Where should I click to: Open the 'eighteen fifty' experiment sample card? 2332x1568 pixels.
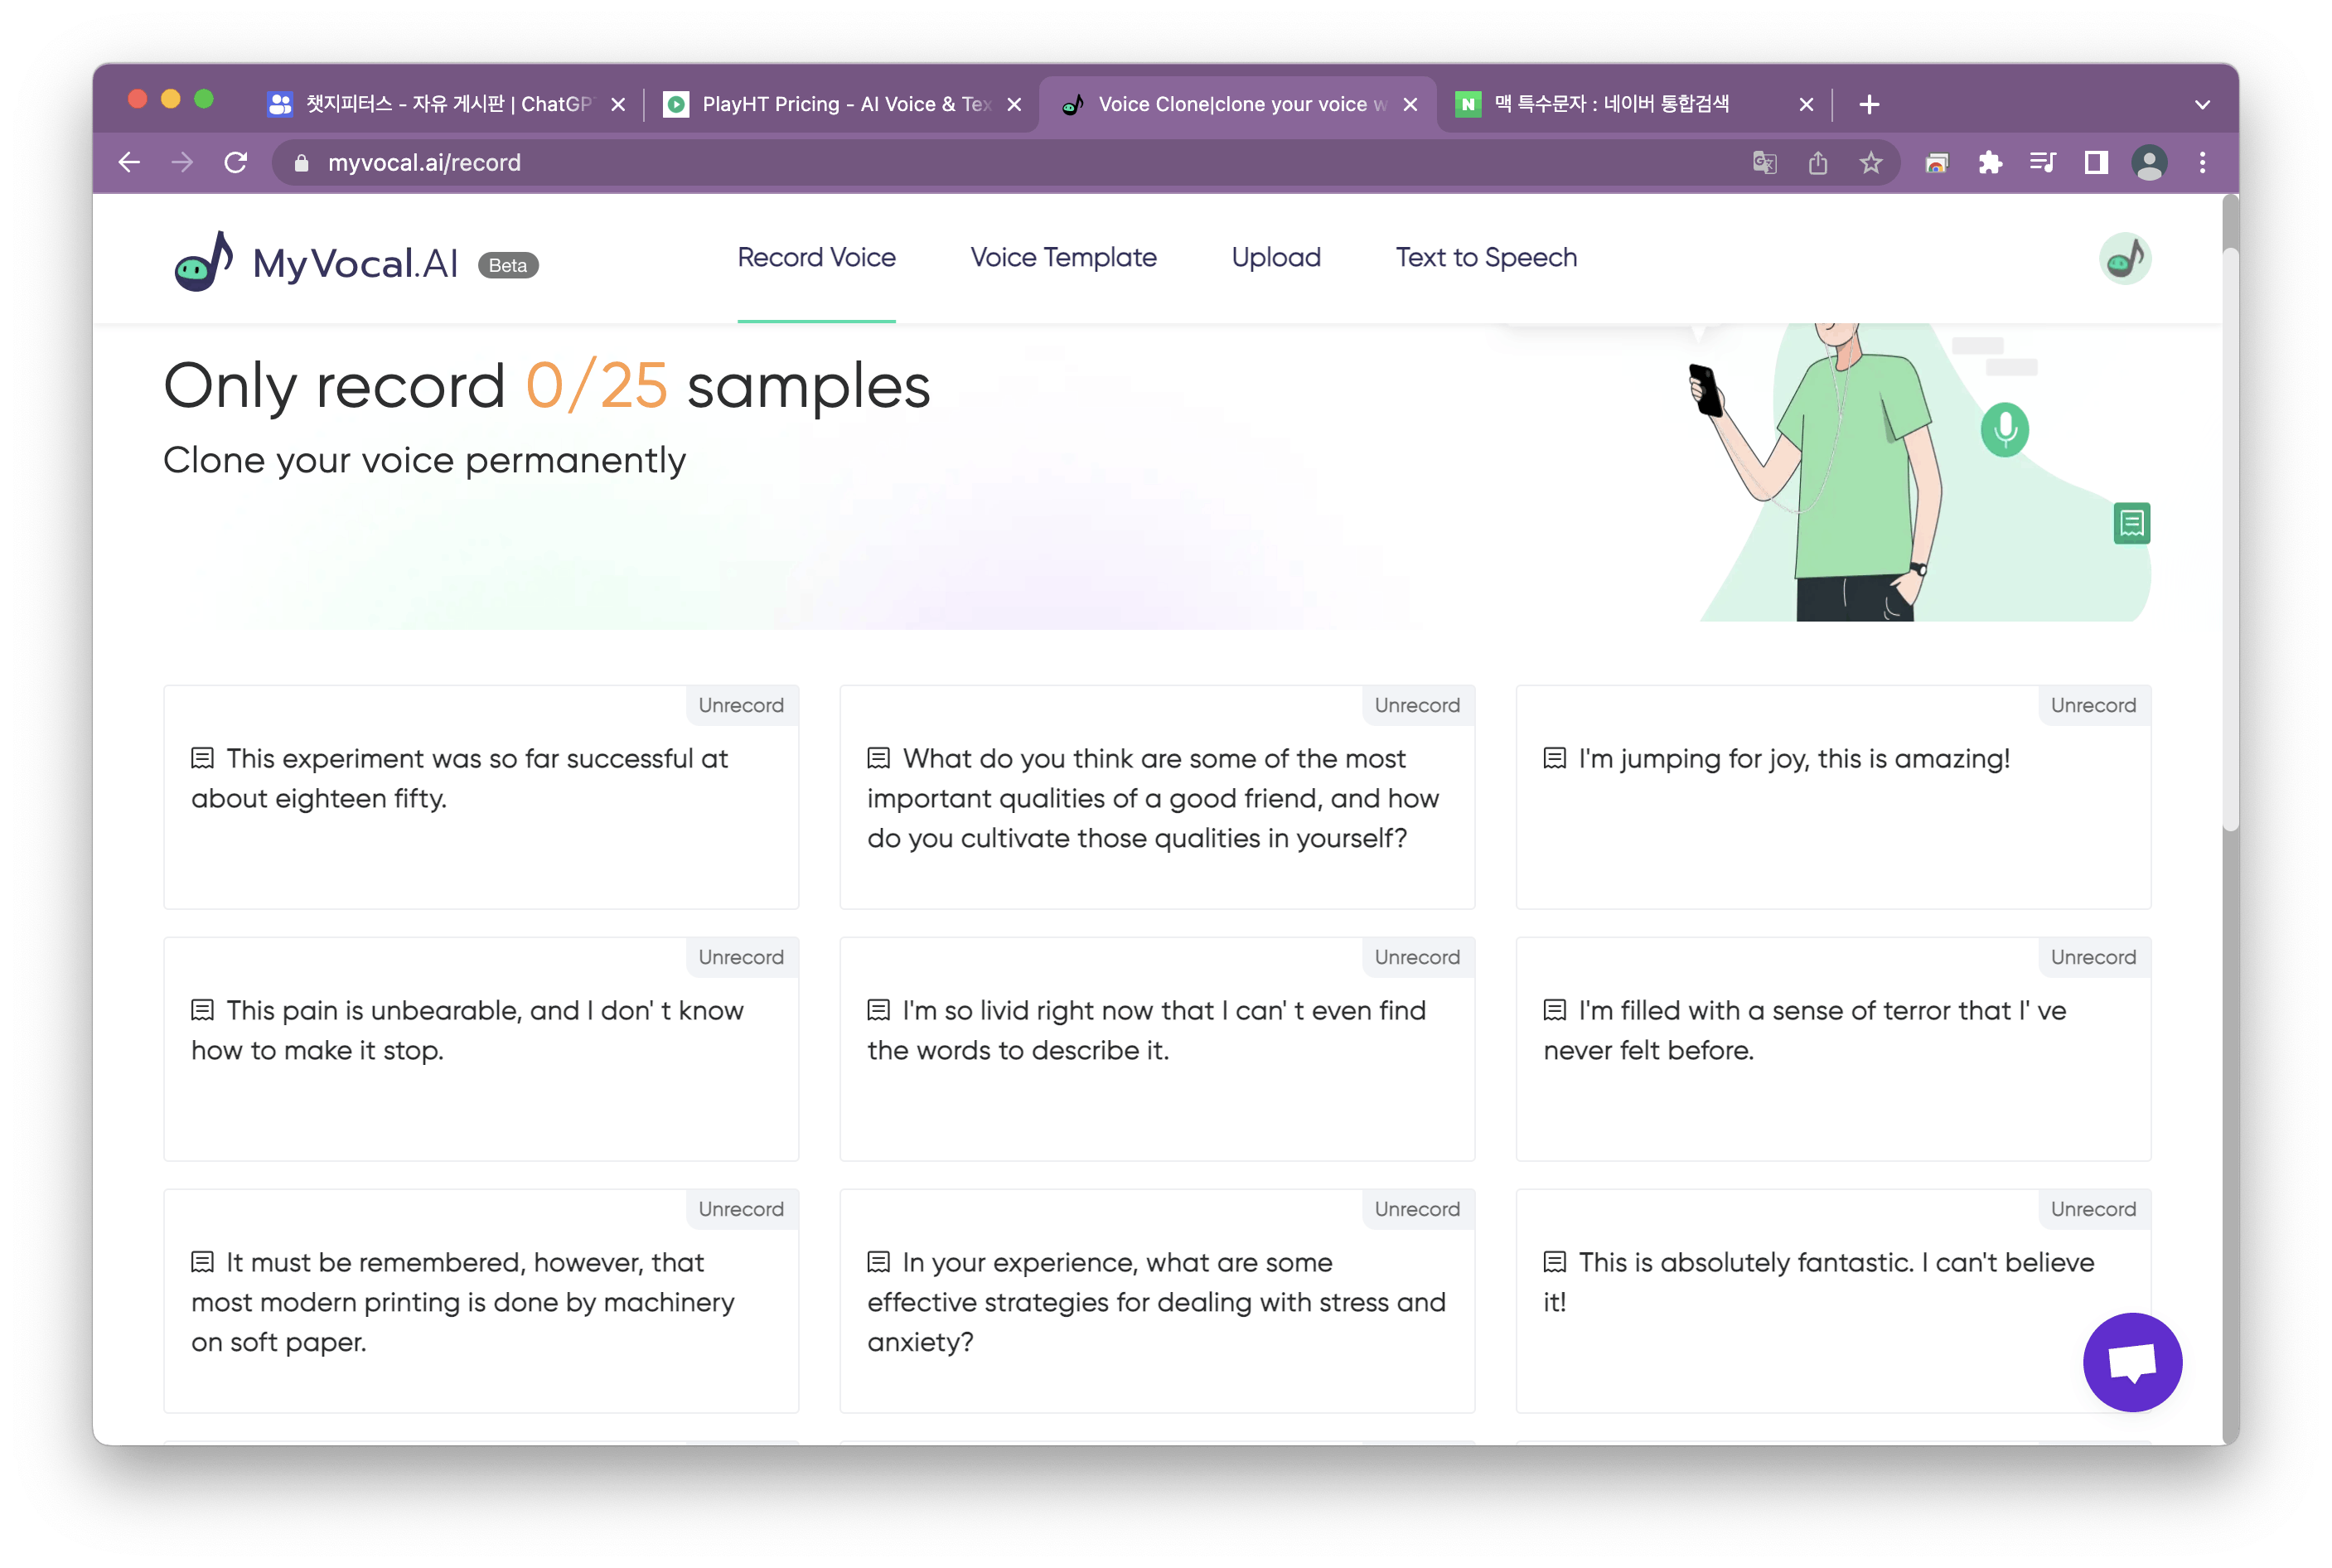[x=481, y=797]
